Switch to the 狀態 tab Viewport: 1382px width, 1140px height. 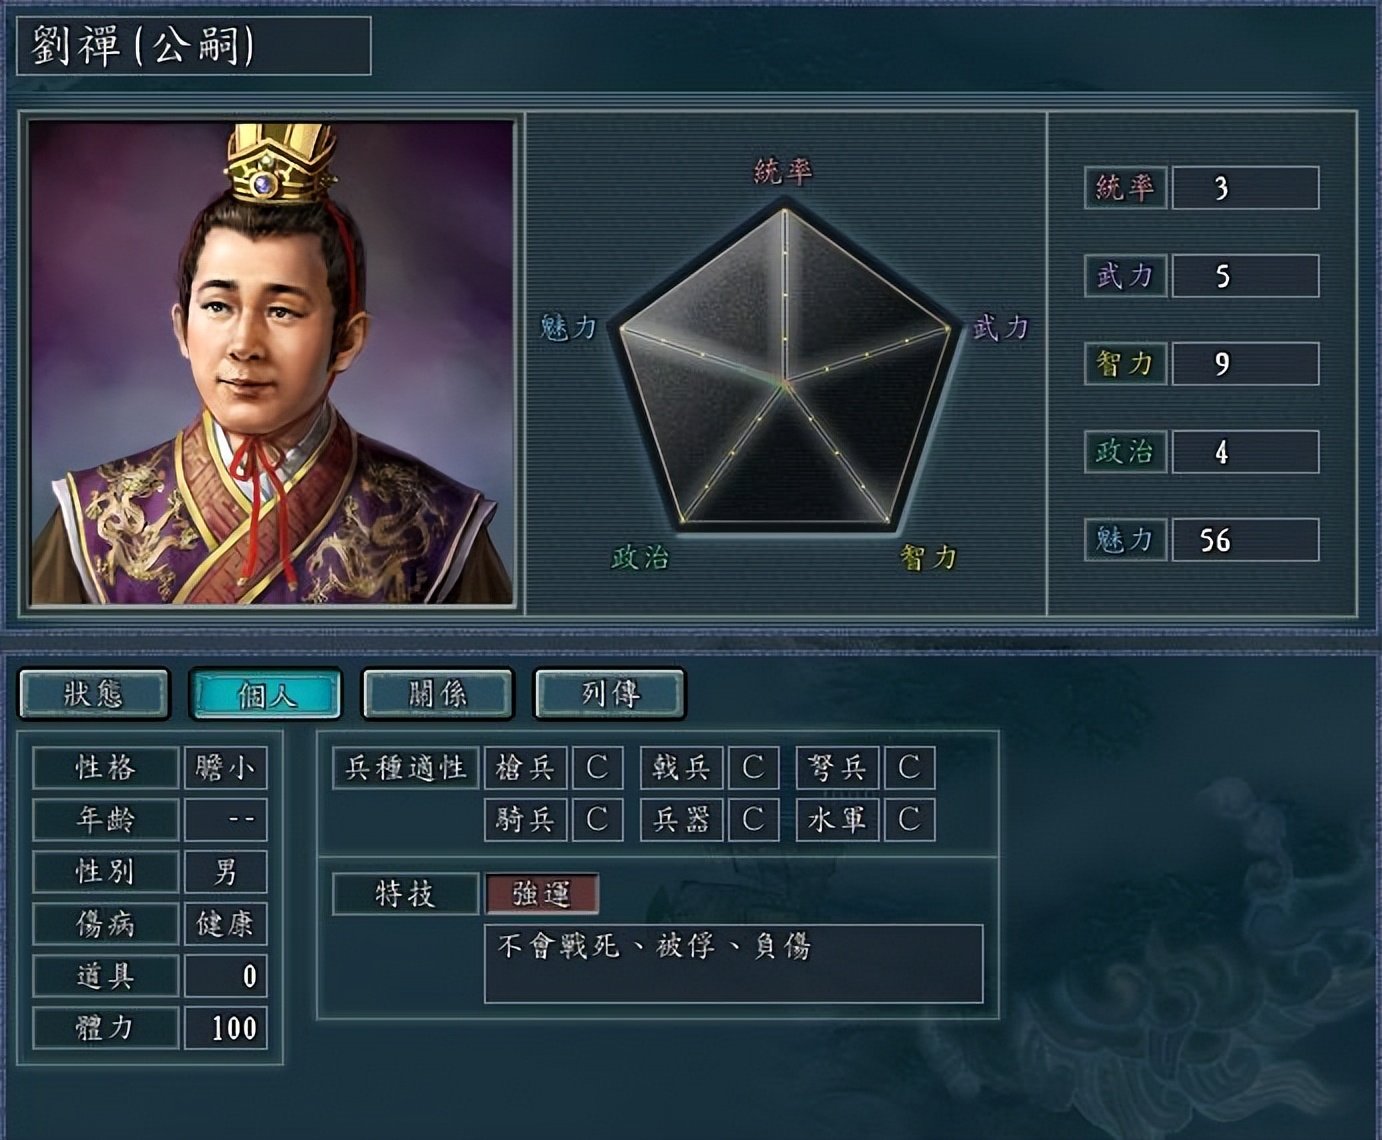pyautogui.click(x=94, y=694)
